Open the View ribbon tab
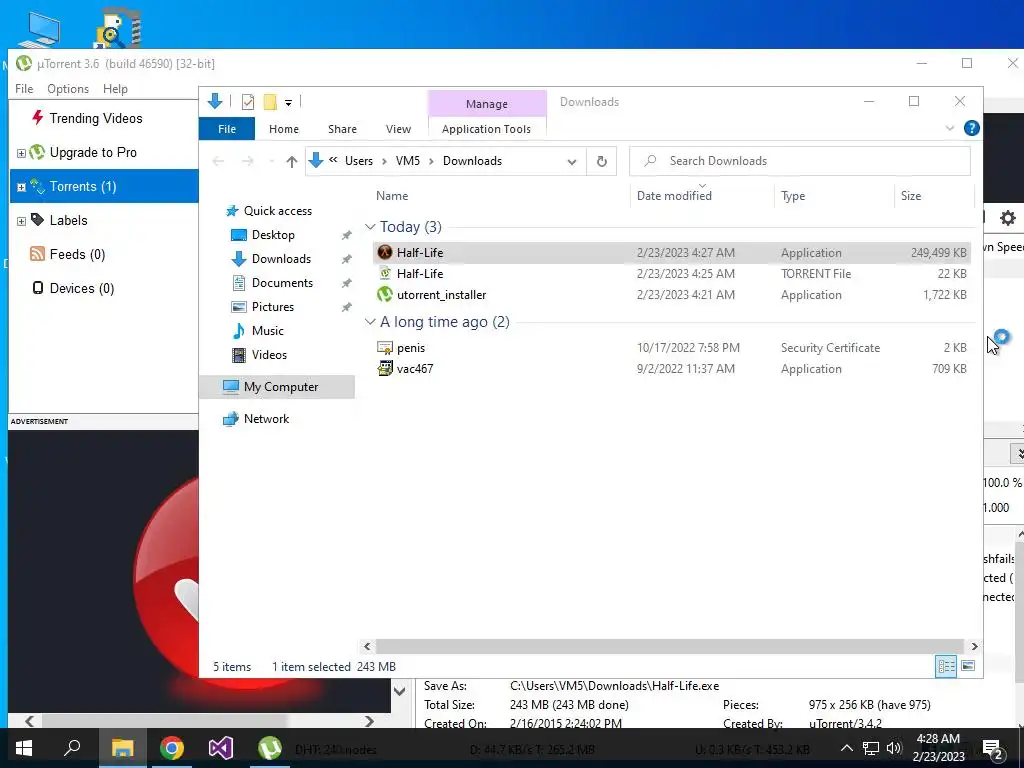Image resolution: width=1024 pixels, height=768 pixels. click(x=398, y=129)
